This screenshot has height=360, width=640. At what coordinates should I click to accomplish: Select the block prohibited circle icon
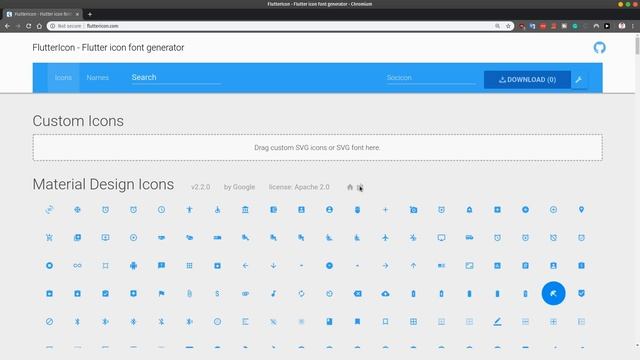click(49, 322)
